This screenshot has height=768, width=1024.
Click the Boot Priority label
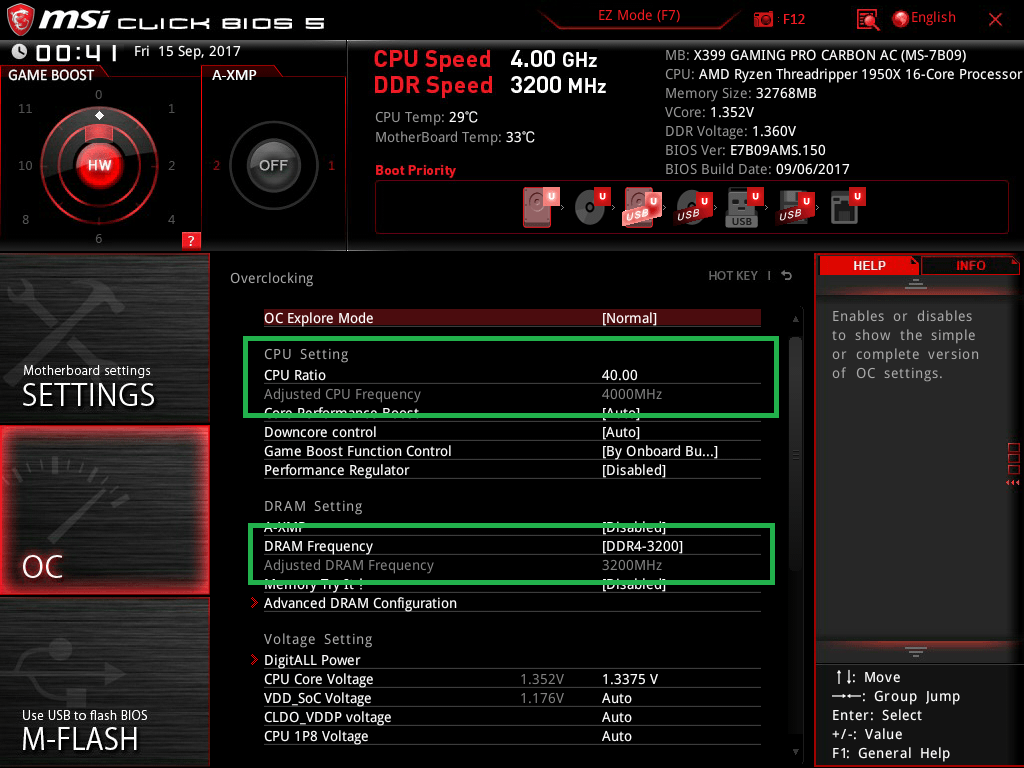(415, 170)
